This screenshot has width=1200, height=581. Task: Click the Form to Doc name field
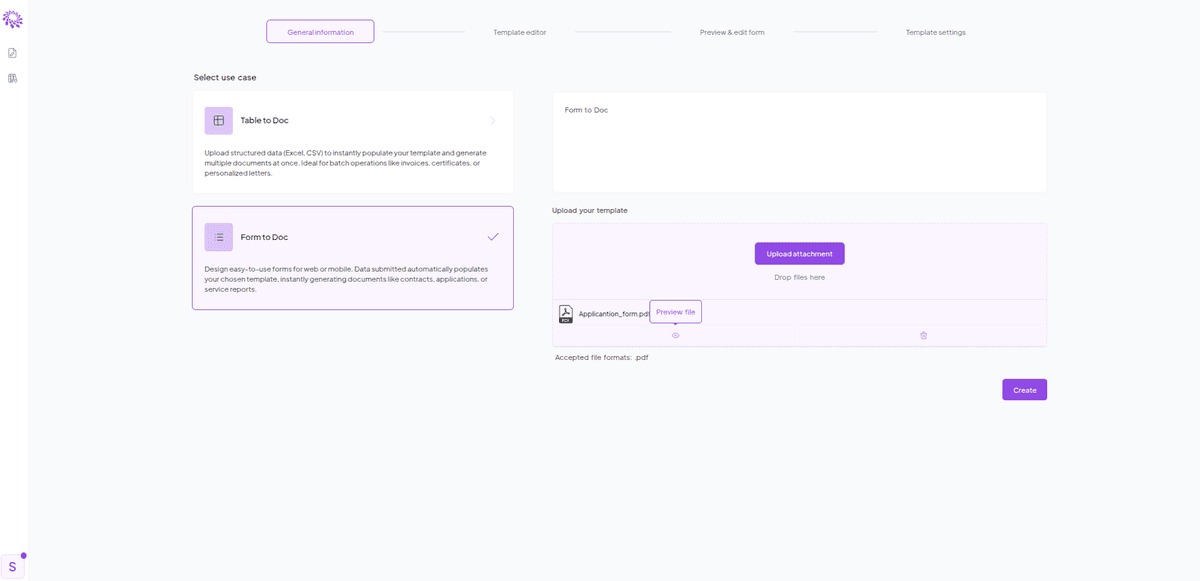700,110
